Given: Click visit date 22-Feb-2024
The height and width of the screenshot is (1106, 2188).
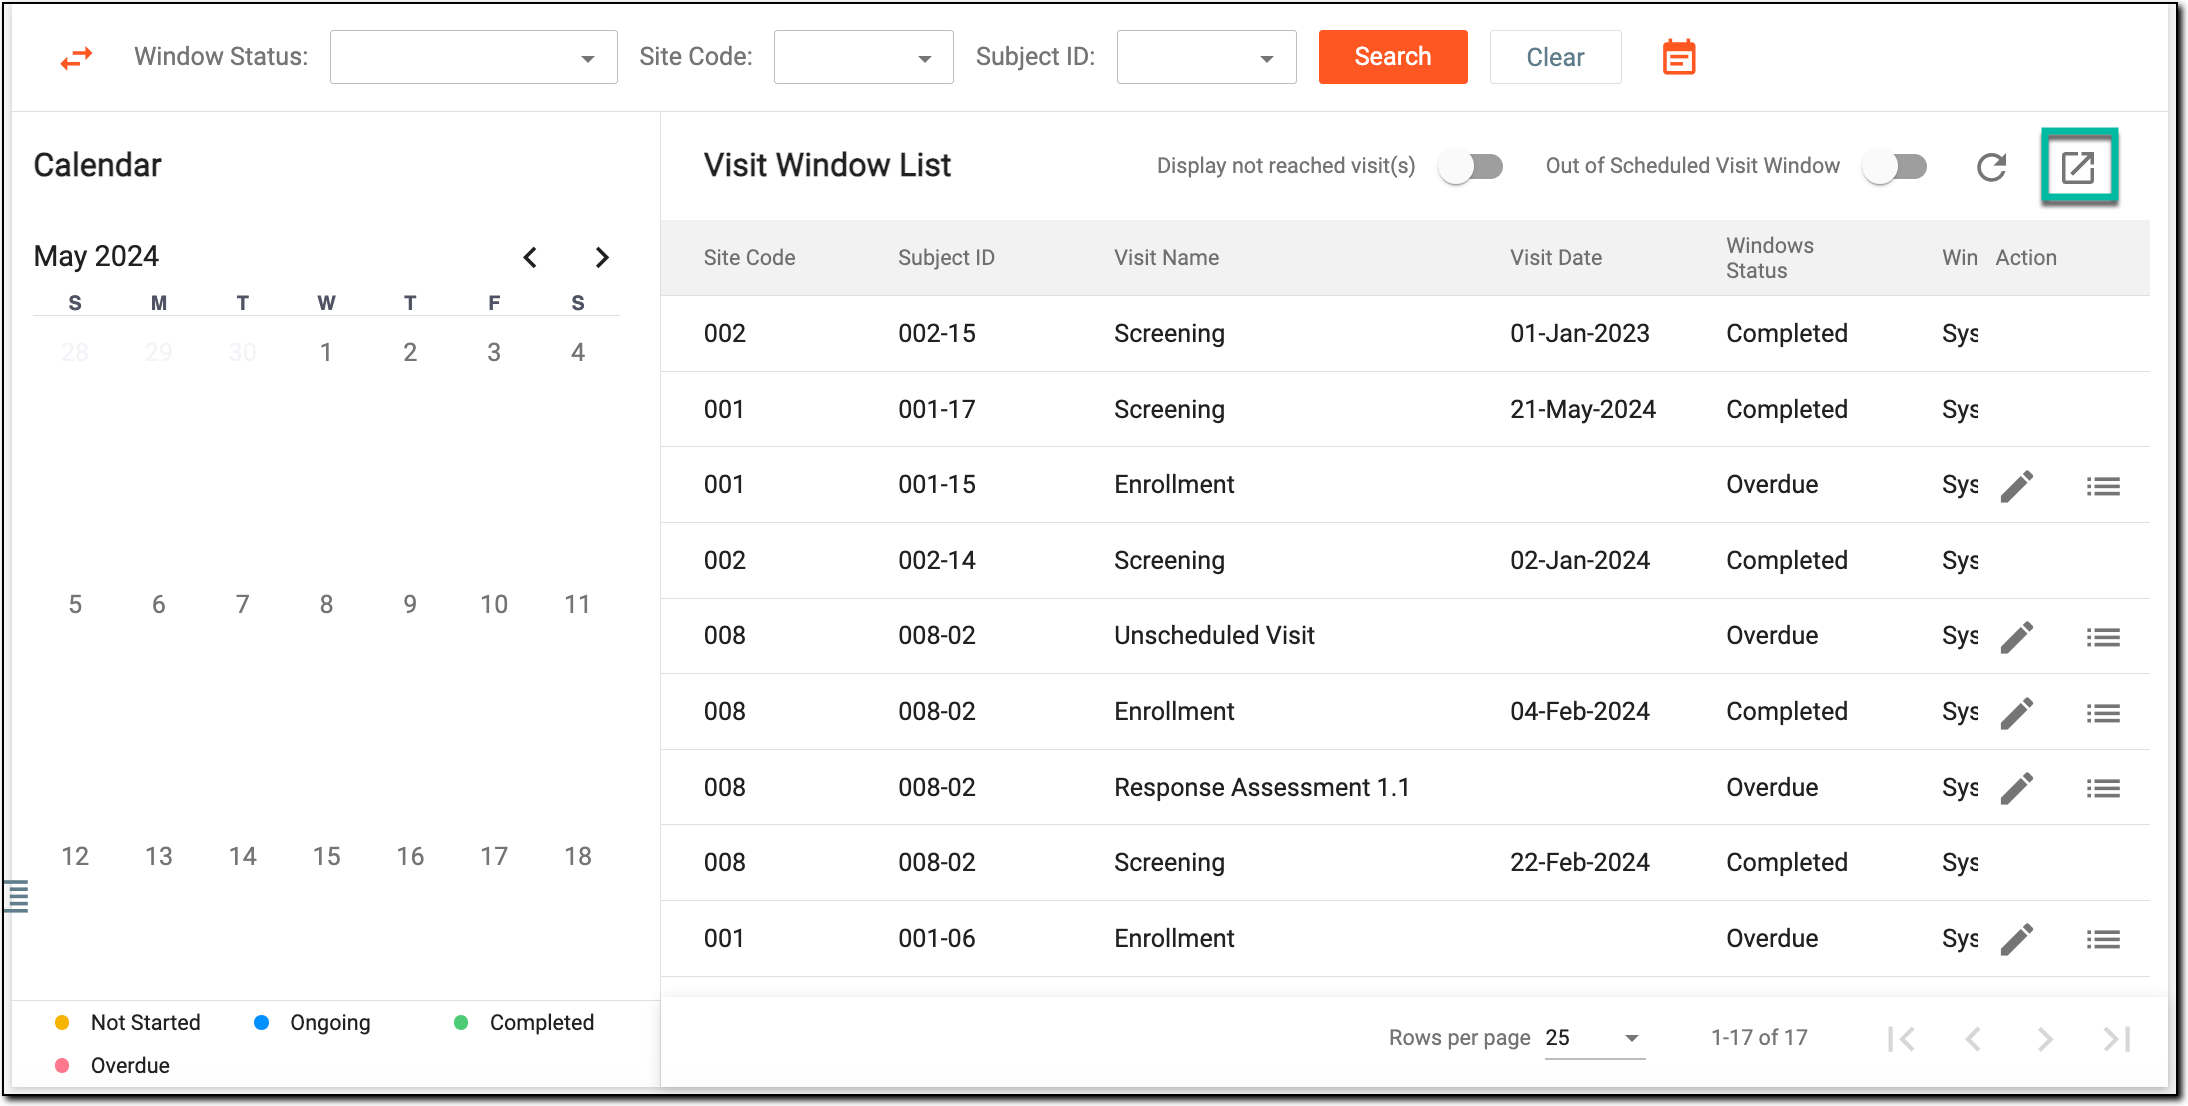Looking at the screenshot, I should pos(1580,862).
